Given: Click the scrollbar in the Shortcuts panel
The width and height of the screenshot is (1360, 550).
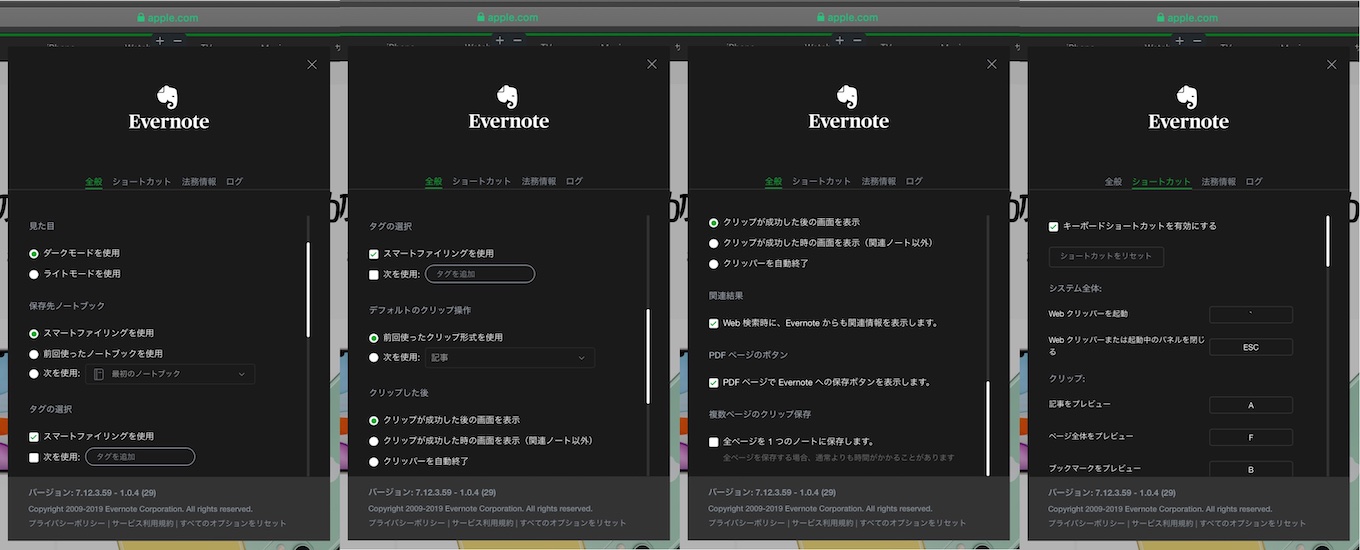Looking at the screenshot, I should (1327, 241).
